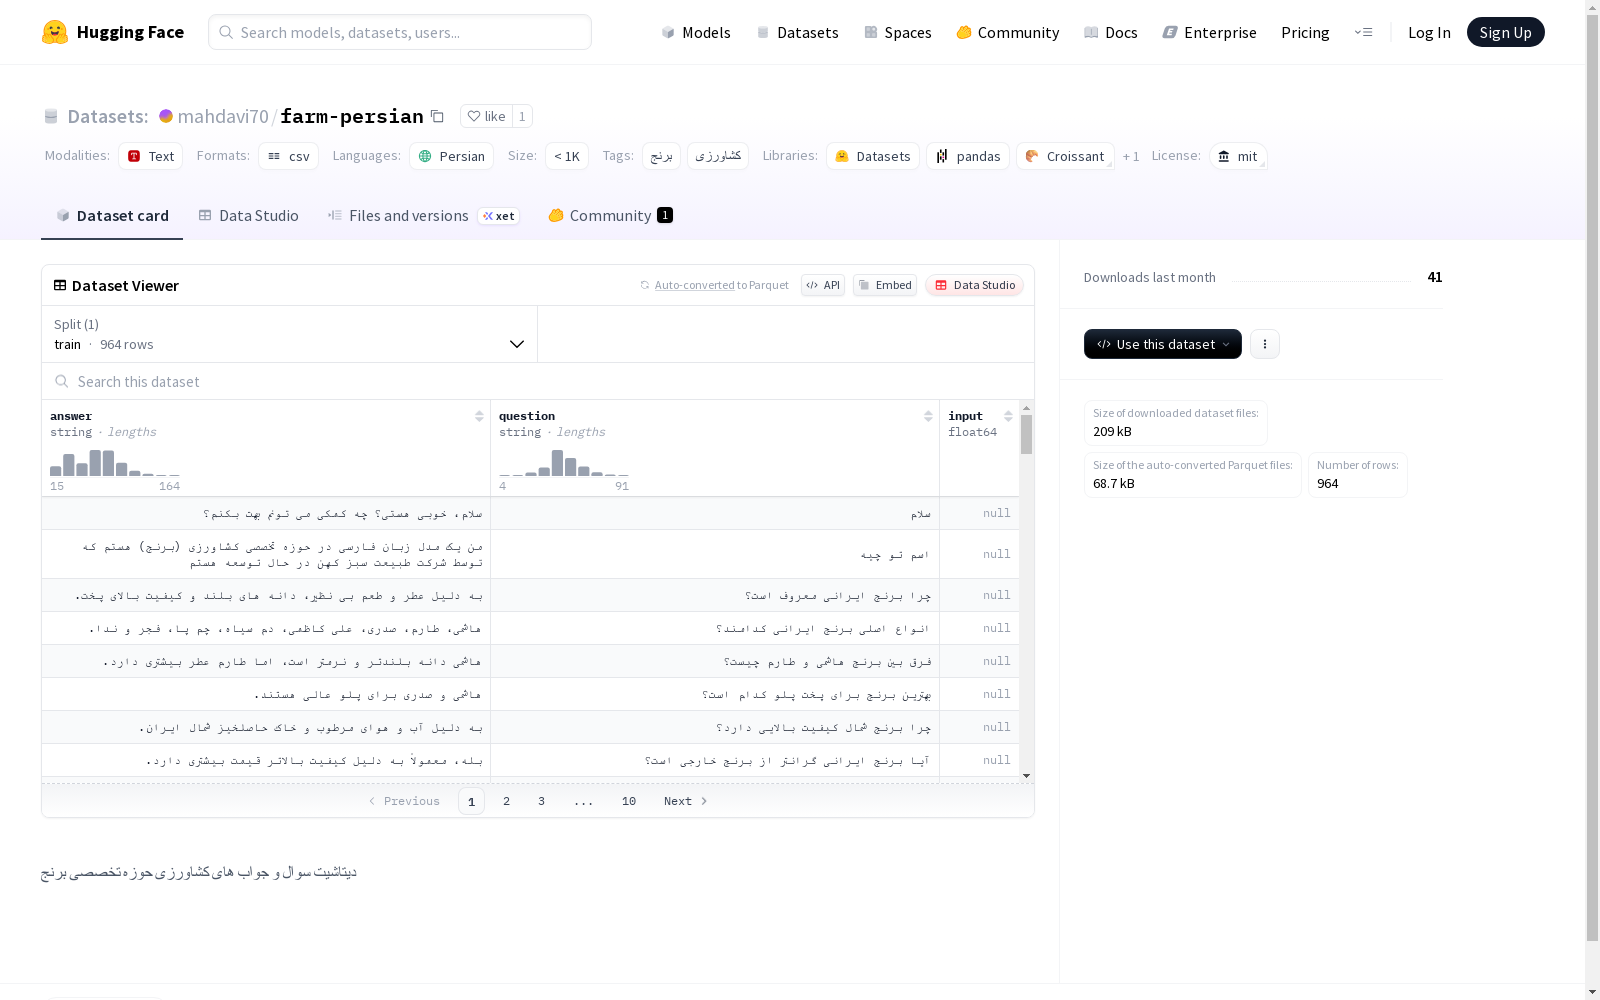
Task: Show the +1 more libraries
Action: click(1131, 156)
